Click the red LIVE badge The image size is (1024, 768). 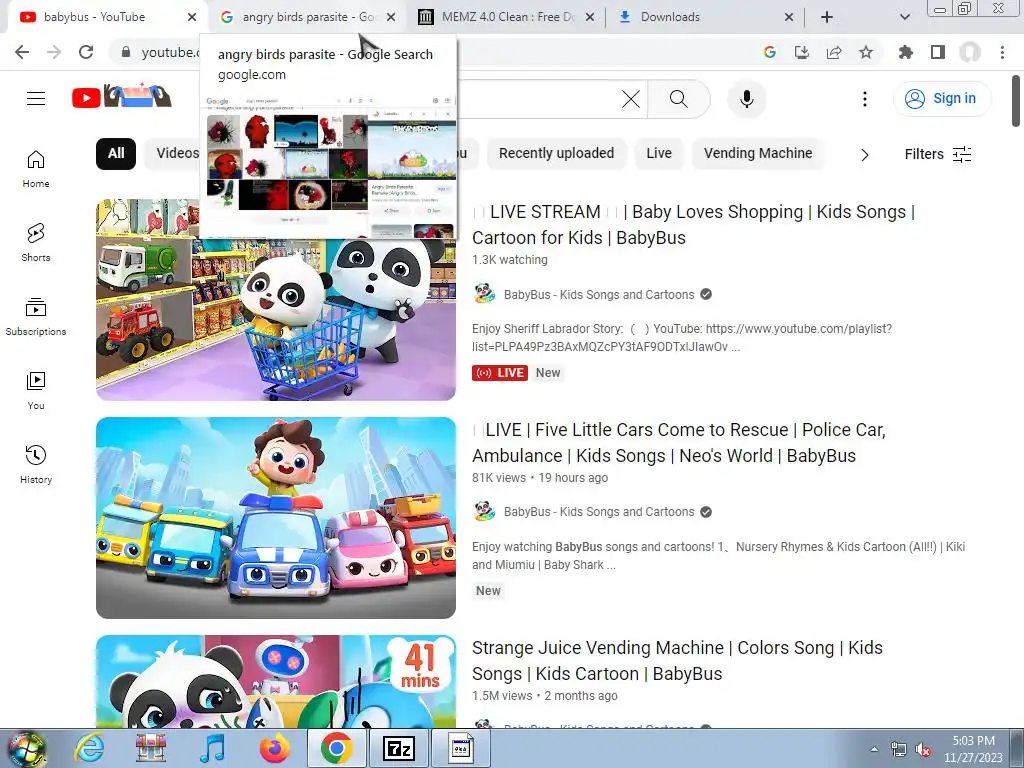tap(500, 373)
